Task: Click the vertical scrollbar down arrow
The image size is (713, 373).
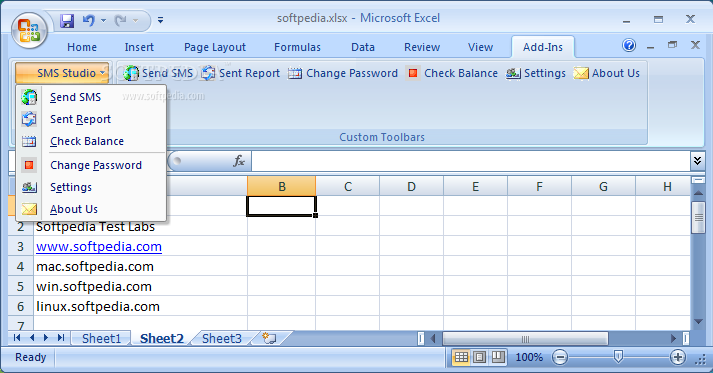Action: click(x=698, y=322)
